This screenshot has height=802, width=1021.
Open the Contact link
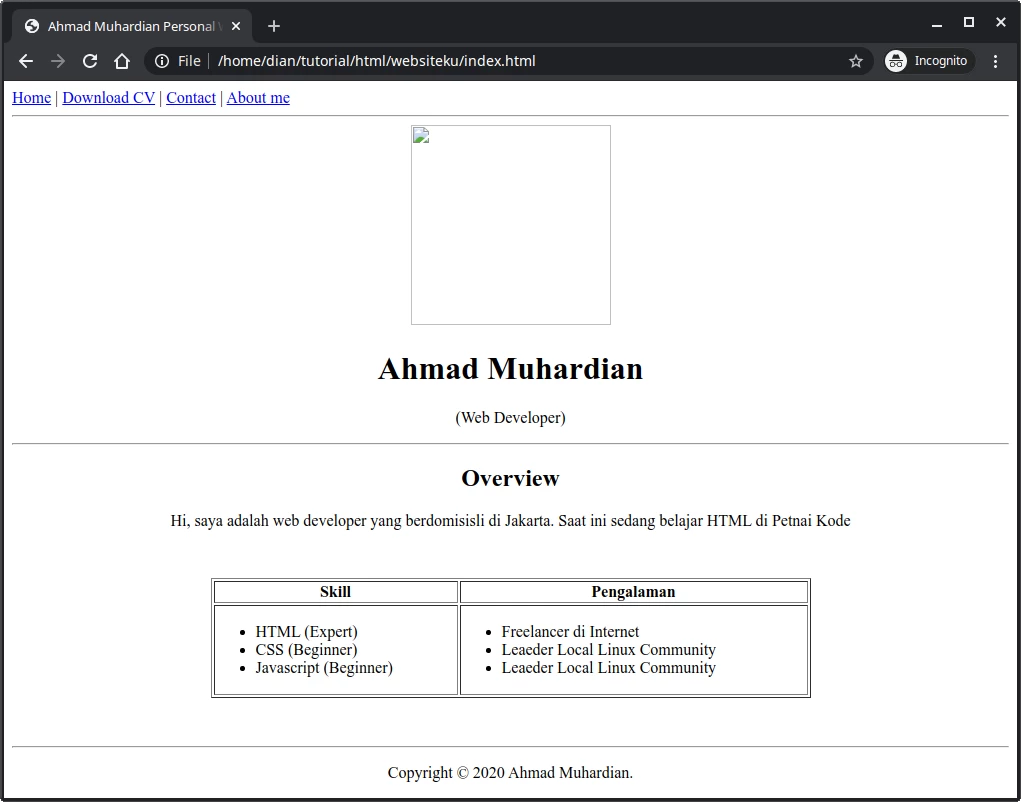[191, 98]
